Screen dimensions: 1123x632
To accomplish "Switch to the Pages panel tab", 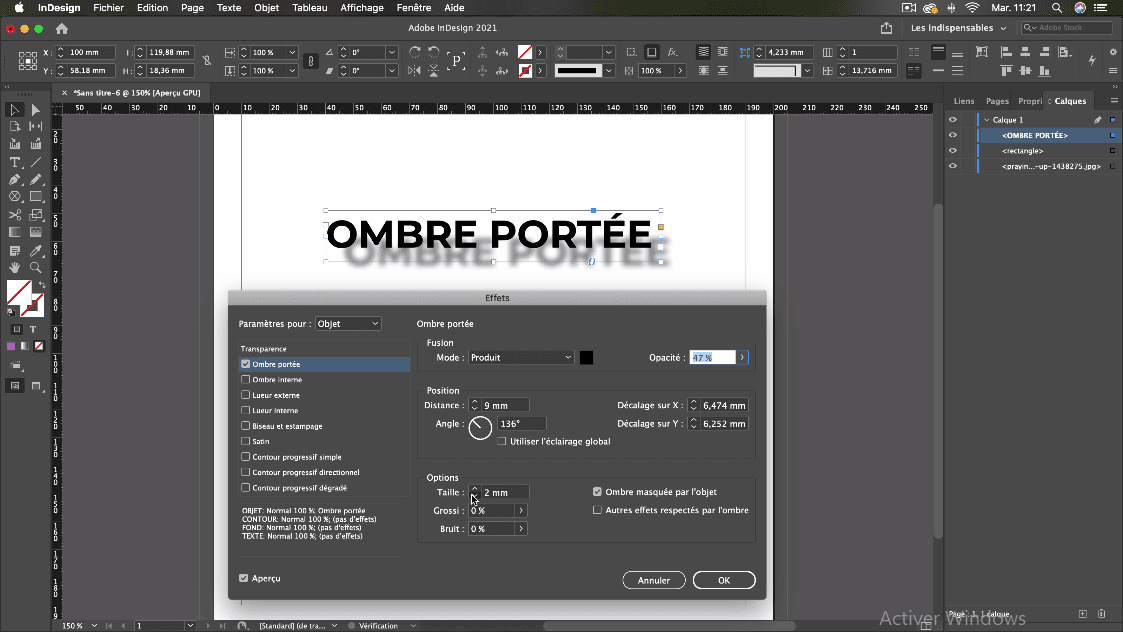I will click(x=997, y=101).
